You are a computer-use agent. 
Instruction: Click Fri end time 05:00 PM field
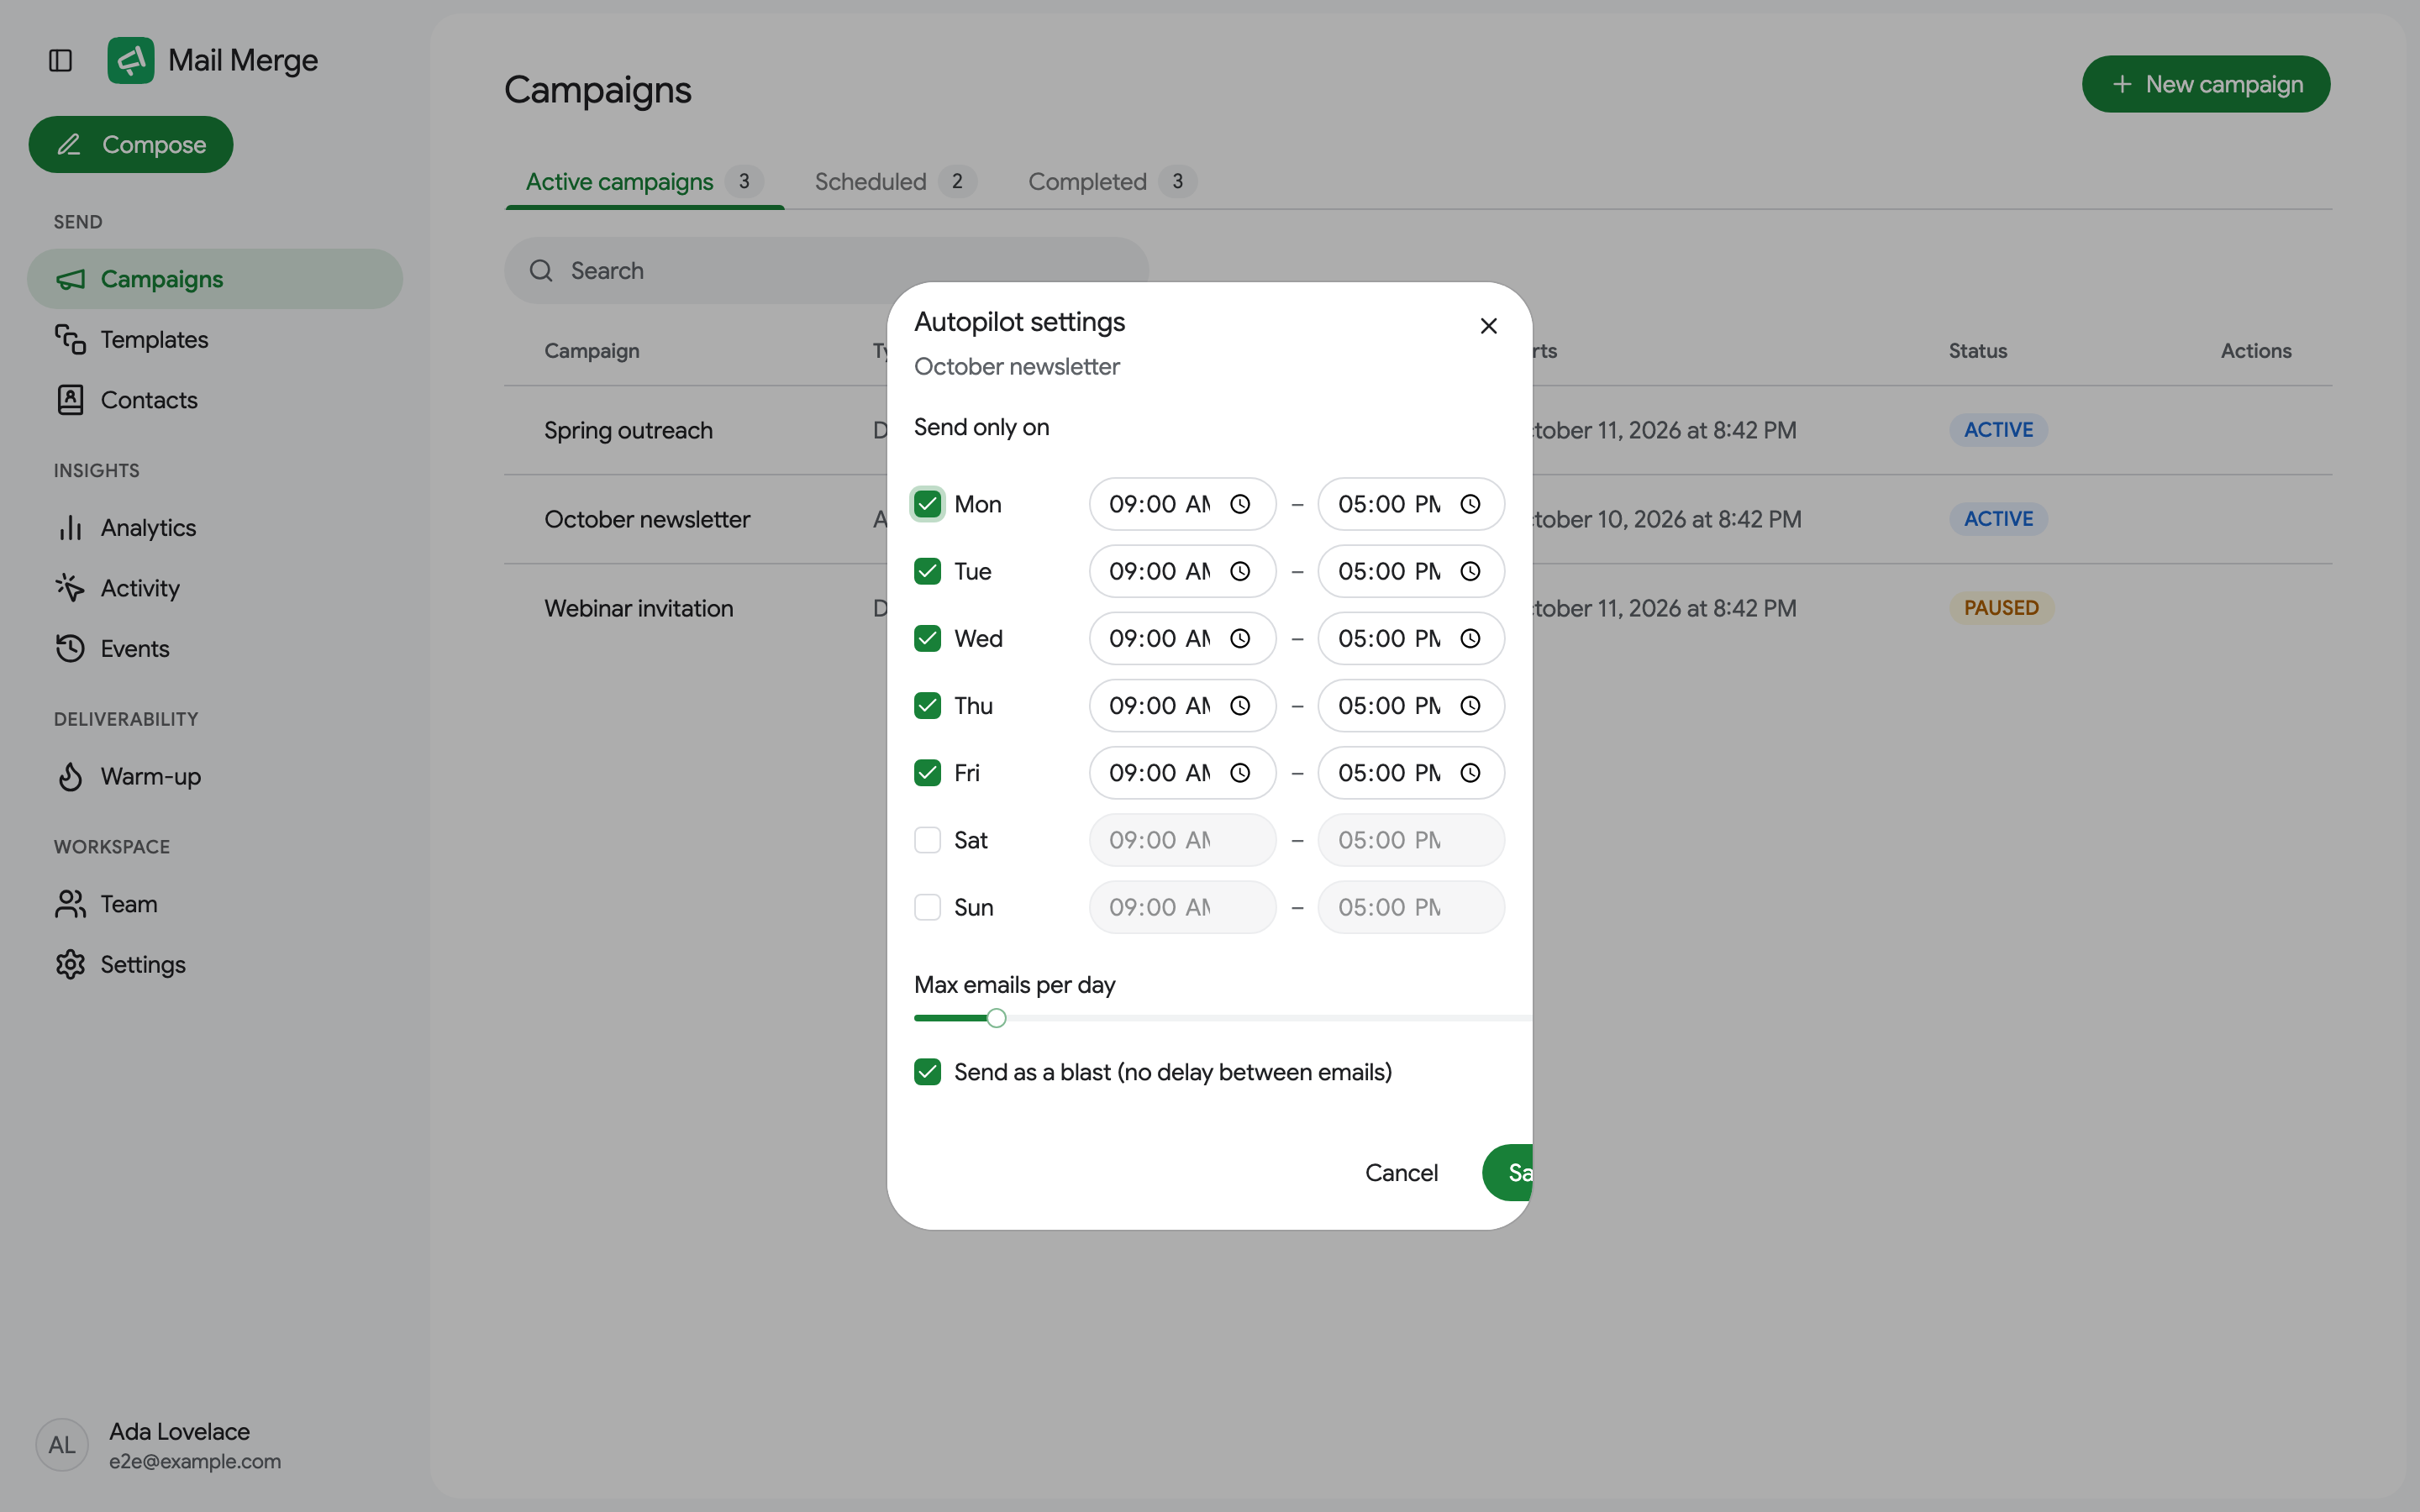coord(1411,772)
